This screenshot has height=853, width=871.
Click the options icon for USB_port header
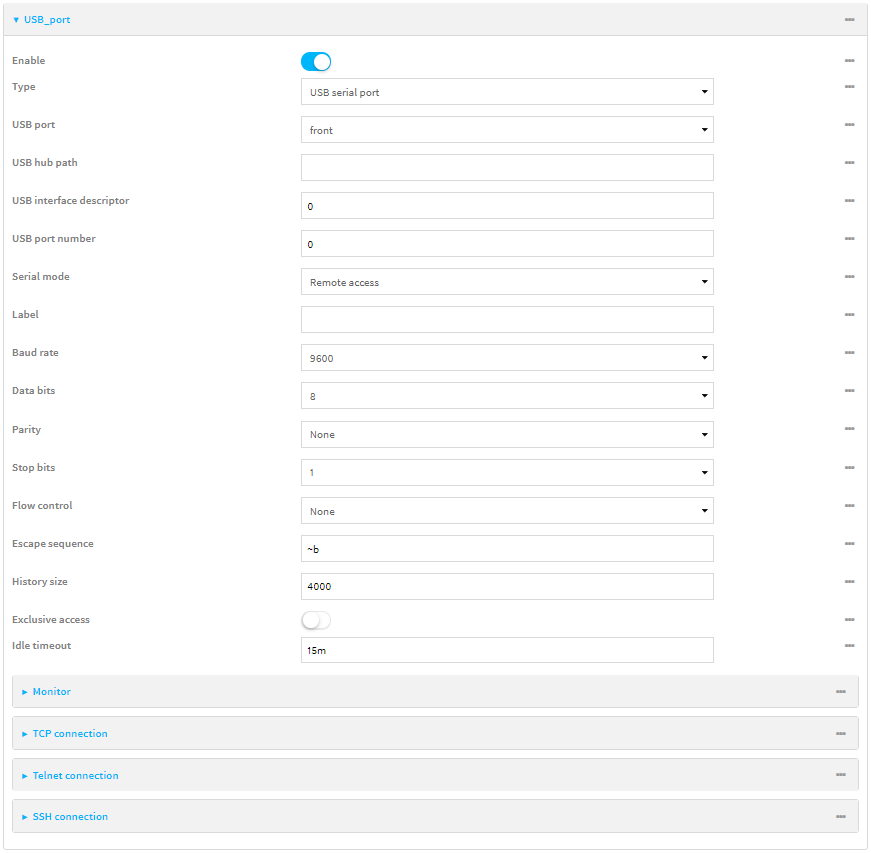click(x=849, y=20)
